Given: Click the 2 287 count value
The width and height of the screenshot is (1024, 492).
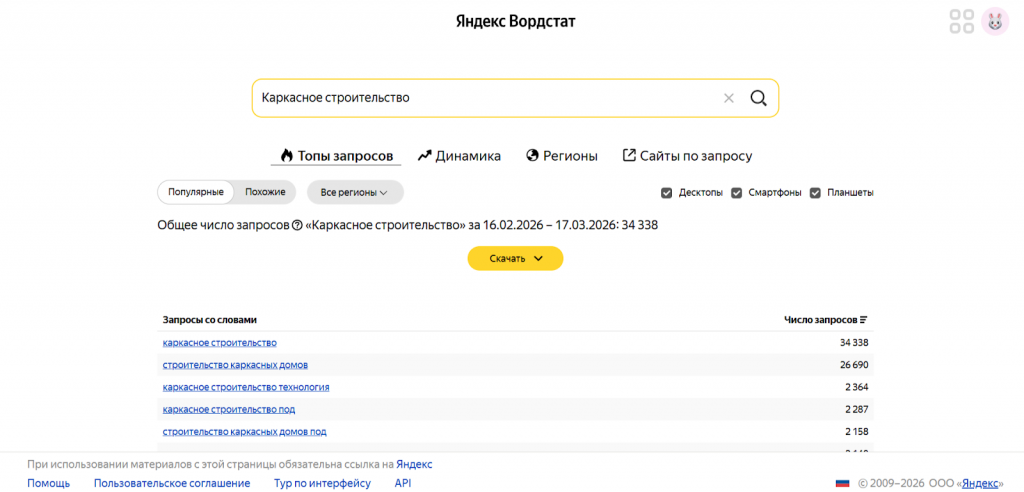Looking at the screenshot, I should coord(856,409).
